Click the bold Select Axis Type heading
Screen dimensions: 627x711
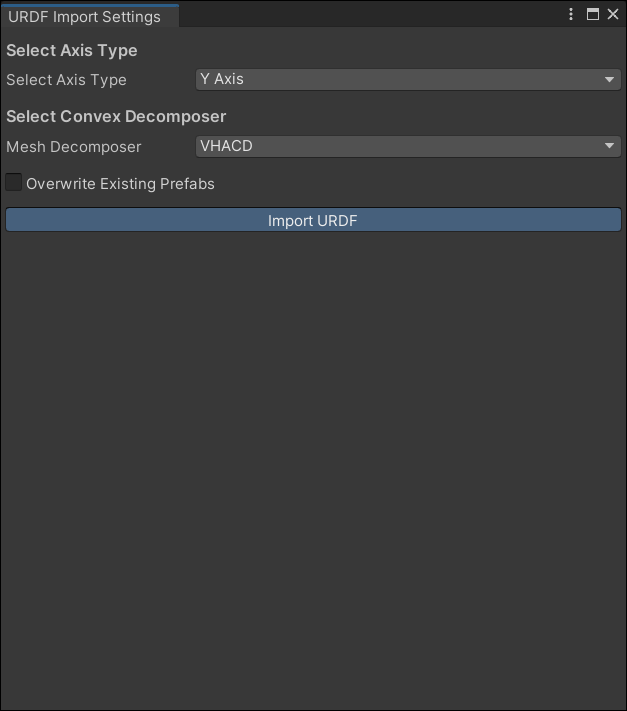point(72,50)
